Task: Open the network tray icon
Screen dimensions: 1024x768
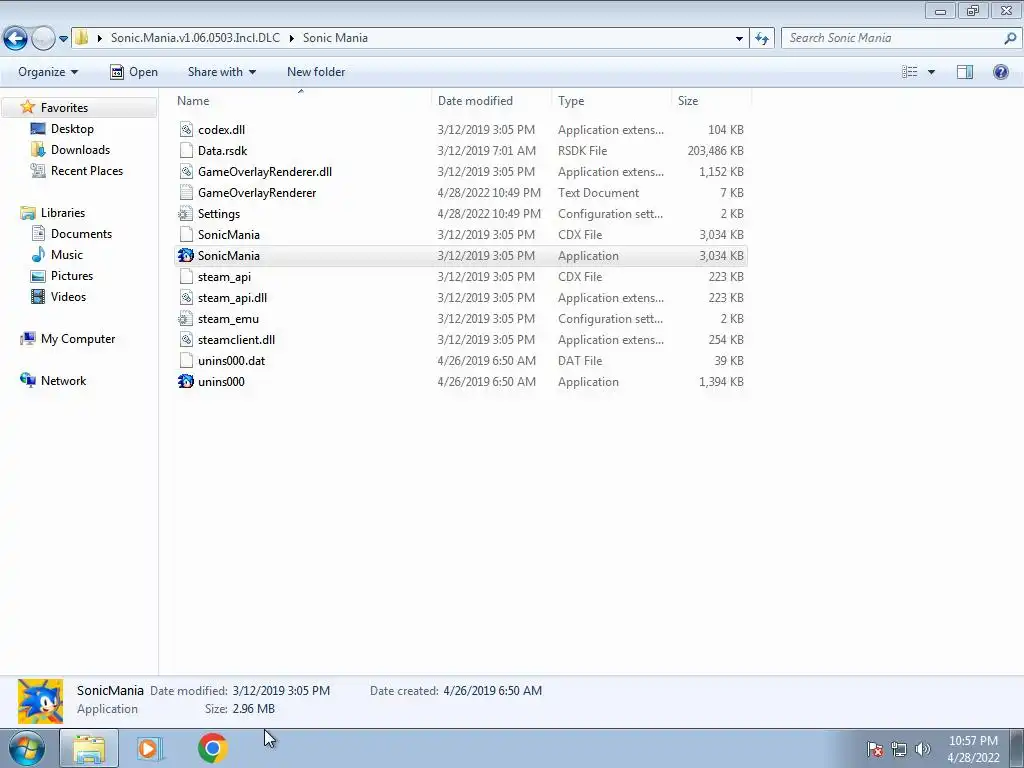Action: (x=899, y=749)
